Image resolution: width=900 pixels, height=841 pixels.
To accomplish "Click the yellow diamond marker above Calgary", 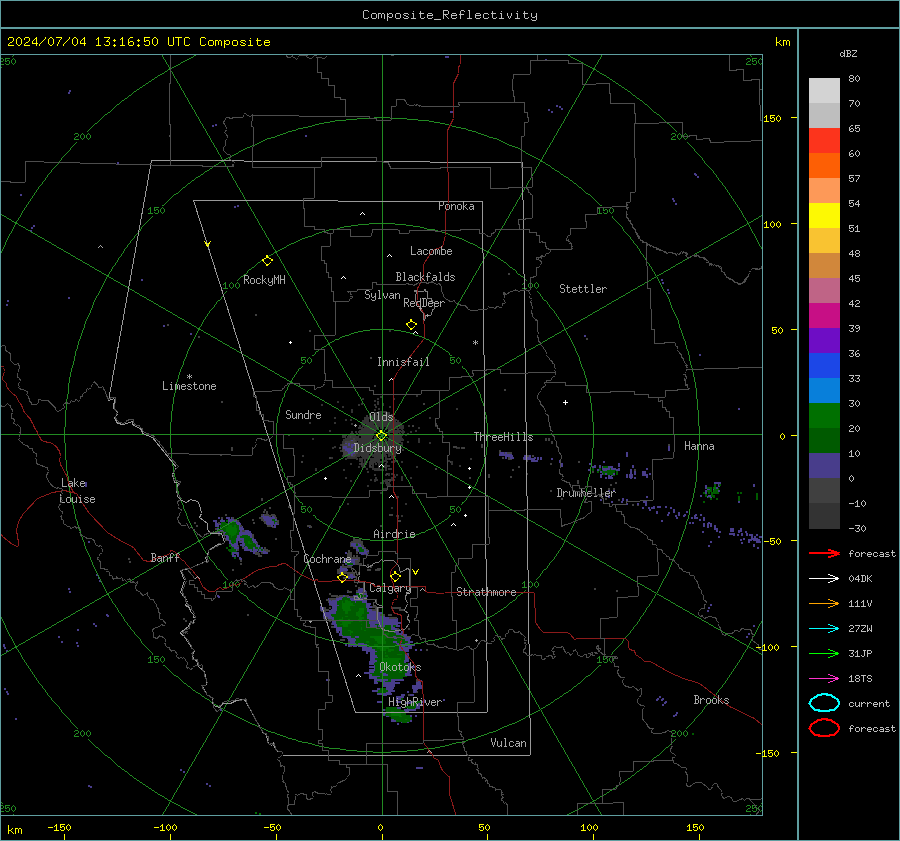I will (395, 576).
